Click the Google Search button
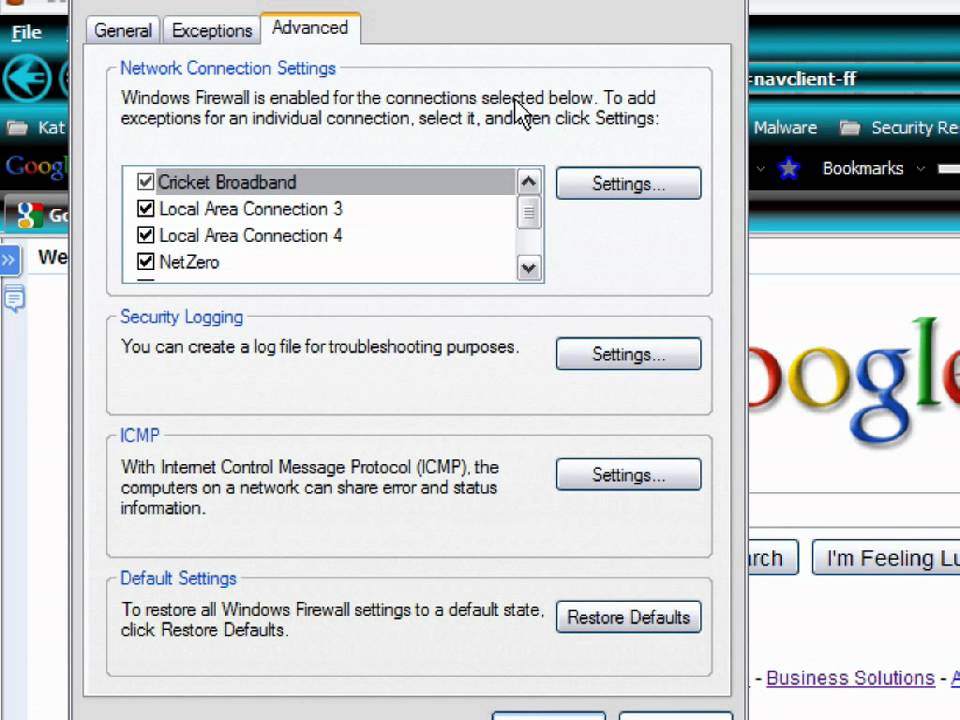 (773, 558)
